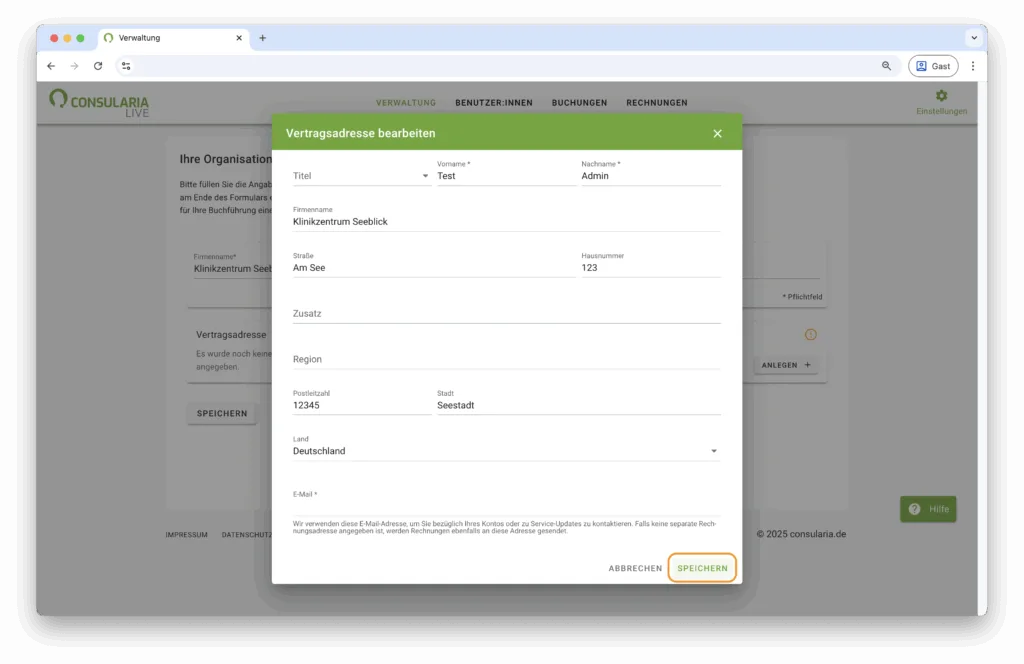Expand the Land dropdown showing Deutschland
The height and width of the screenshot is (664, 1024).
505,451
